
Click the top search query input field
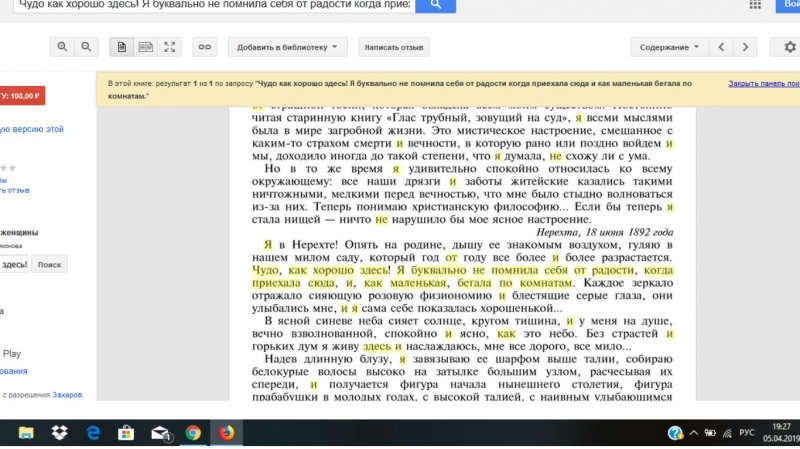click(x=205, y=5)
